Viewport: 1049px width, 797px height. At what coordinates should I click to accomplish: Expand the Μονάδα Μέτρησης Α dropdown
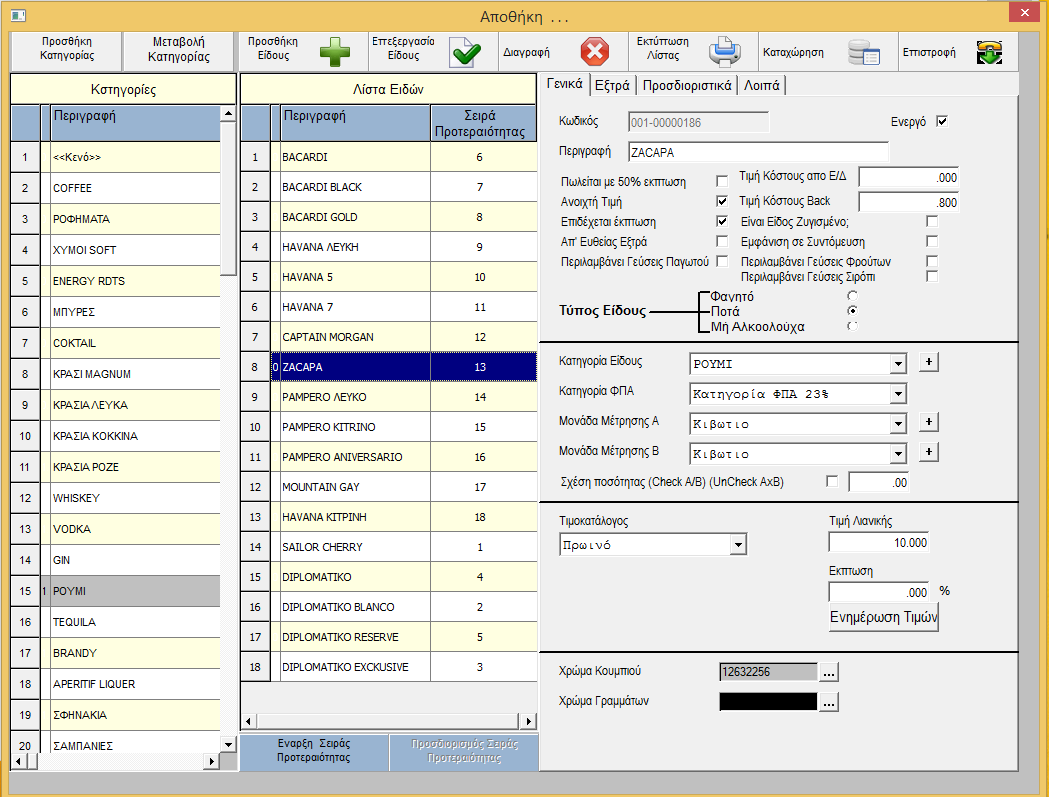coord(897,424)
